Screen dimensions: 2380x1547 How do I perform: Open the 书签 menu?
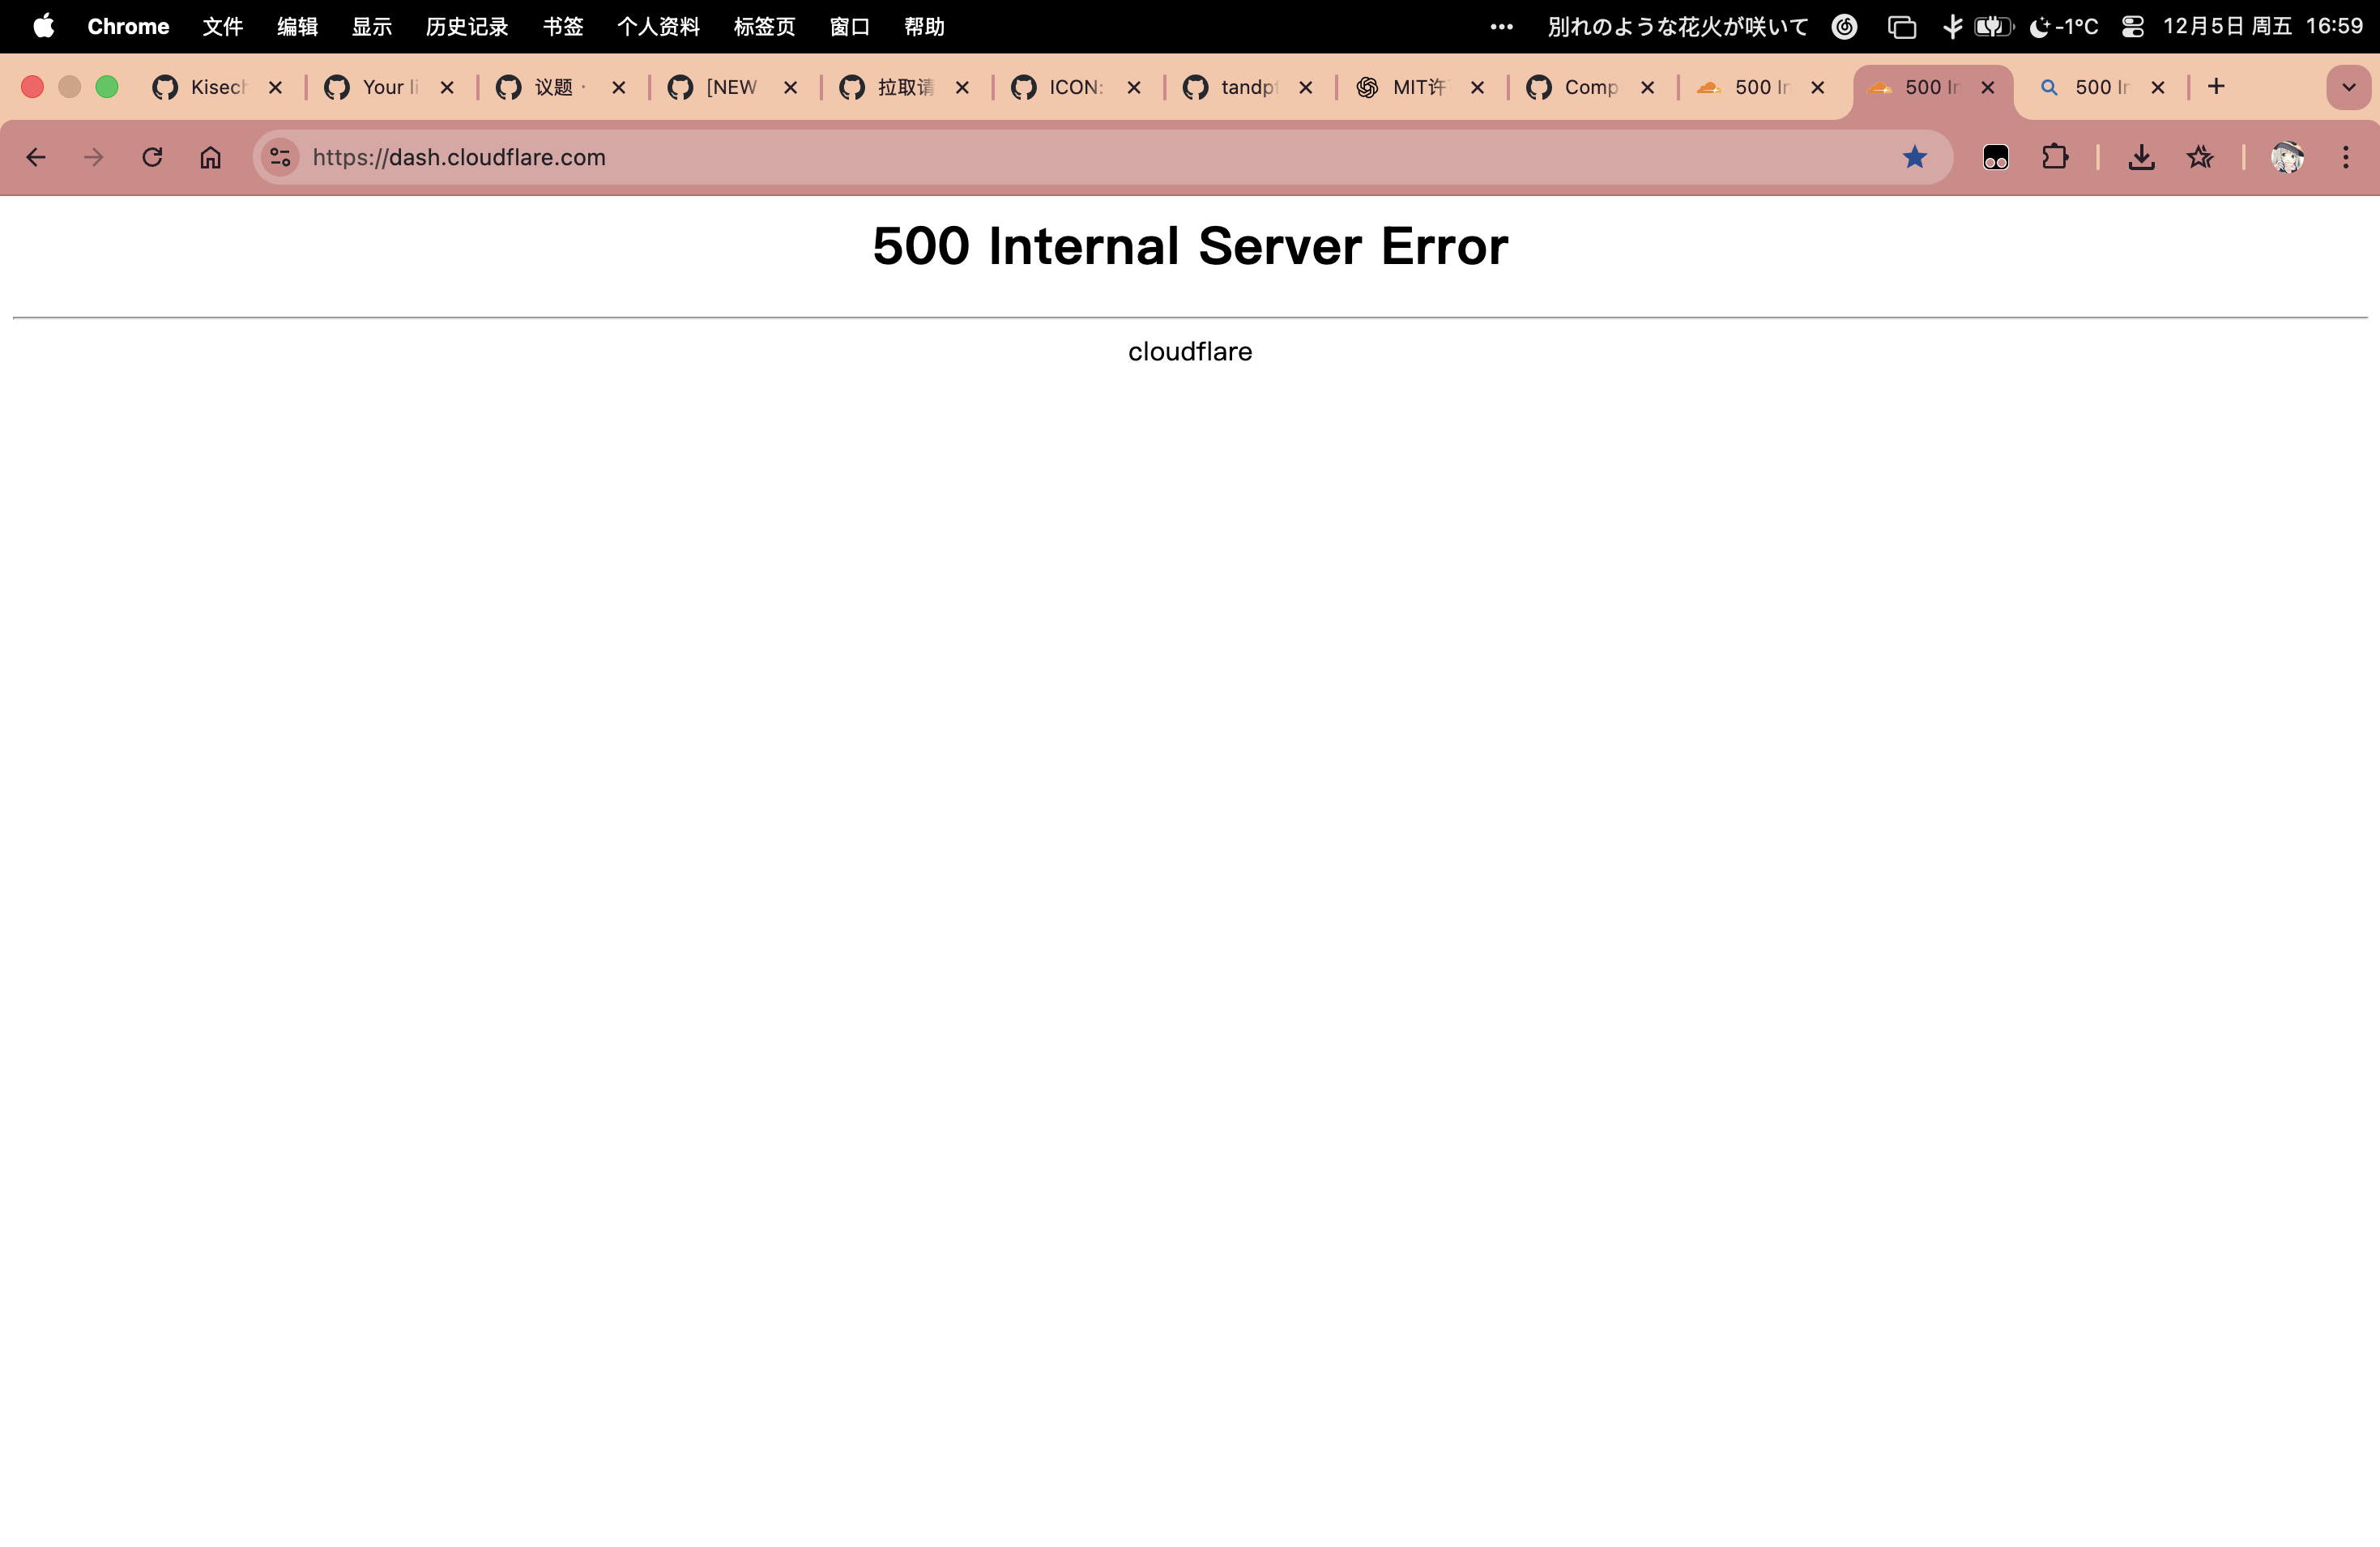[x=562, y=27]
